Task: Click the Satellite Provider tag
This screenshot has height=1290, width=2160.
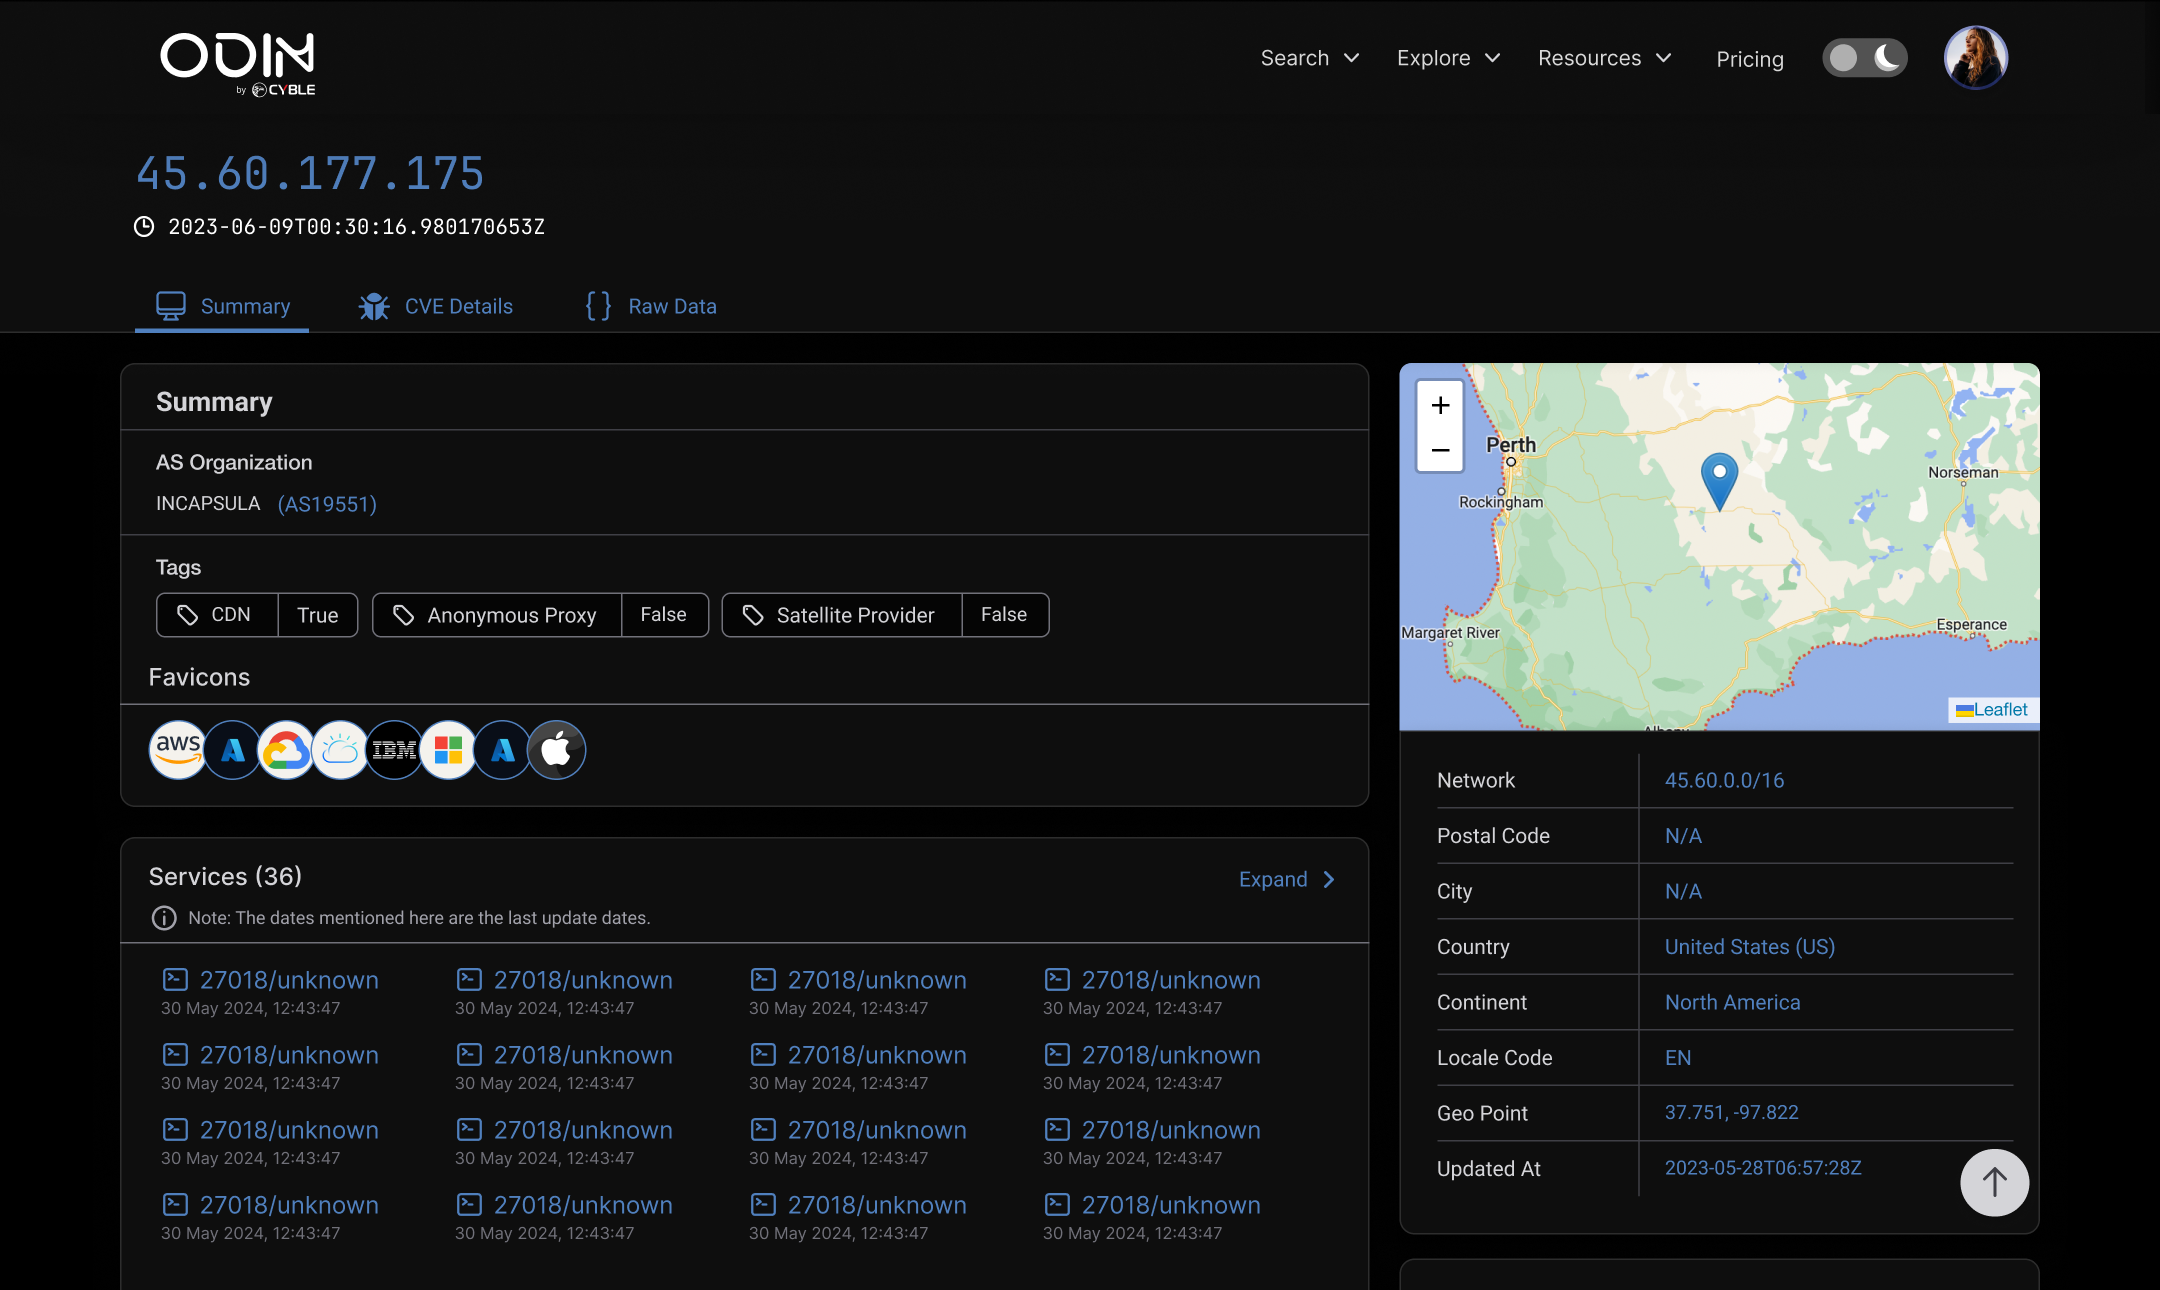Action: pyautogui.click(x=885, y=615)
